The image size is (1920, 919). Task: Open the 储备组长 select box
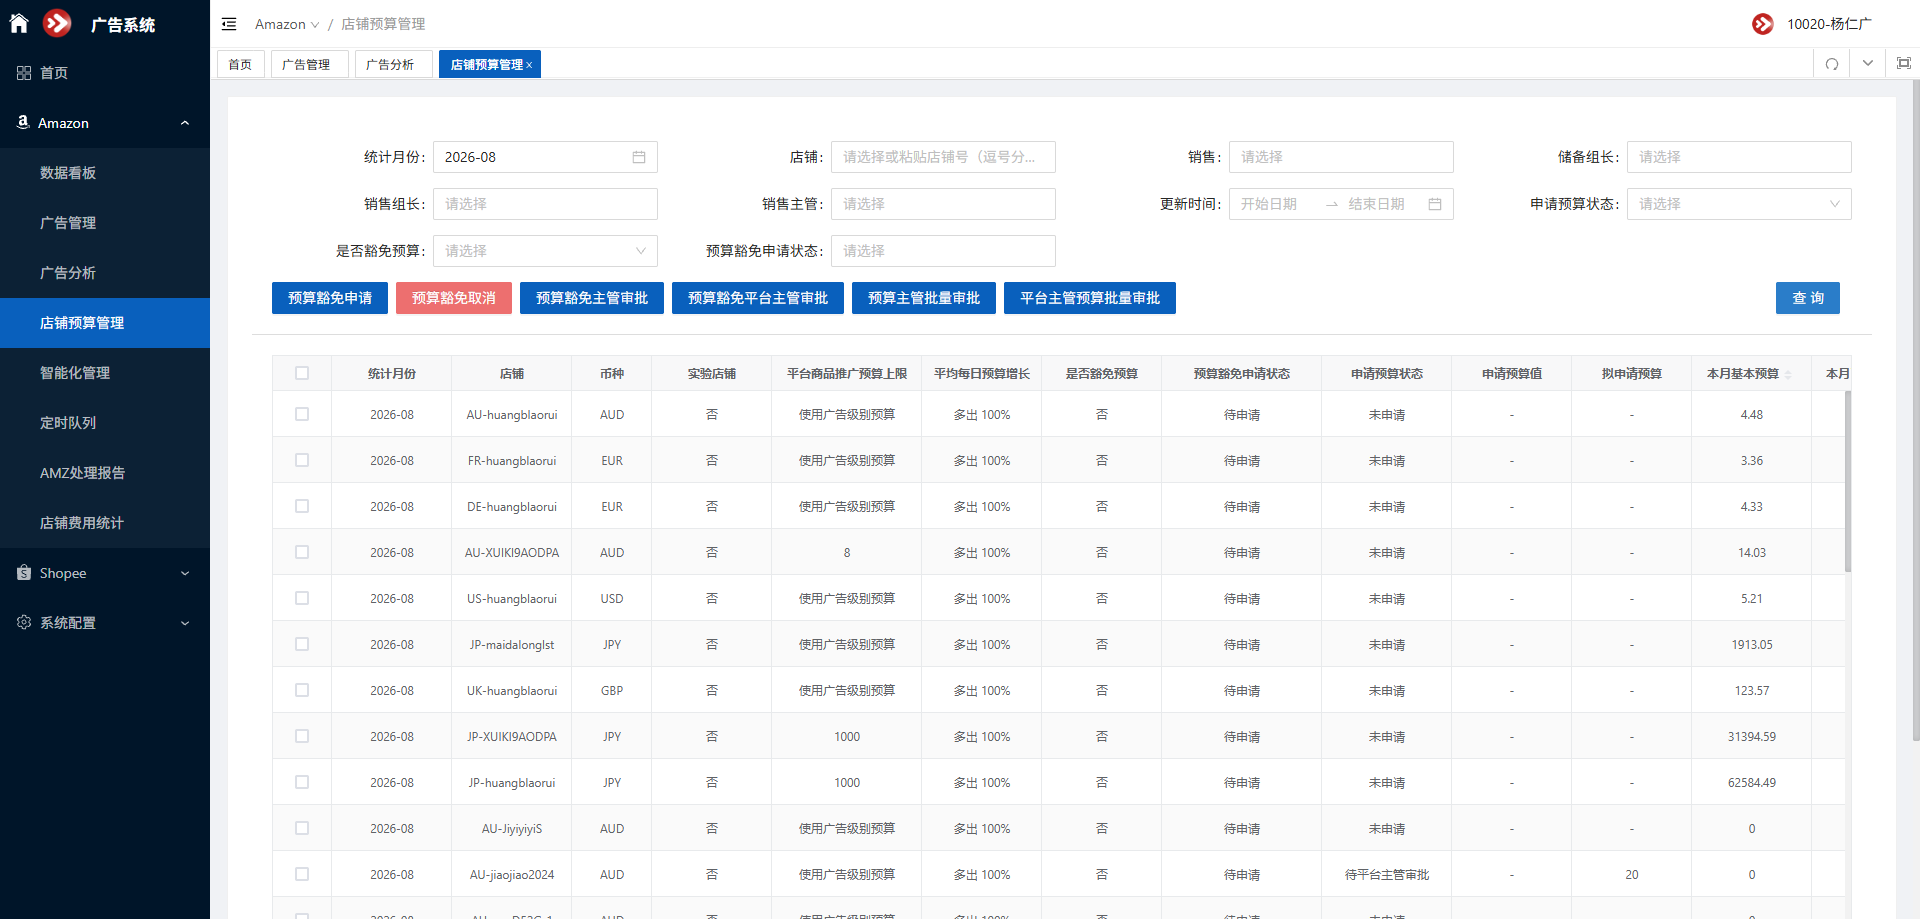tap(1739, 157)
